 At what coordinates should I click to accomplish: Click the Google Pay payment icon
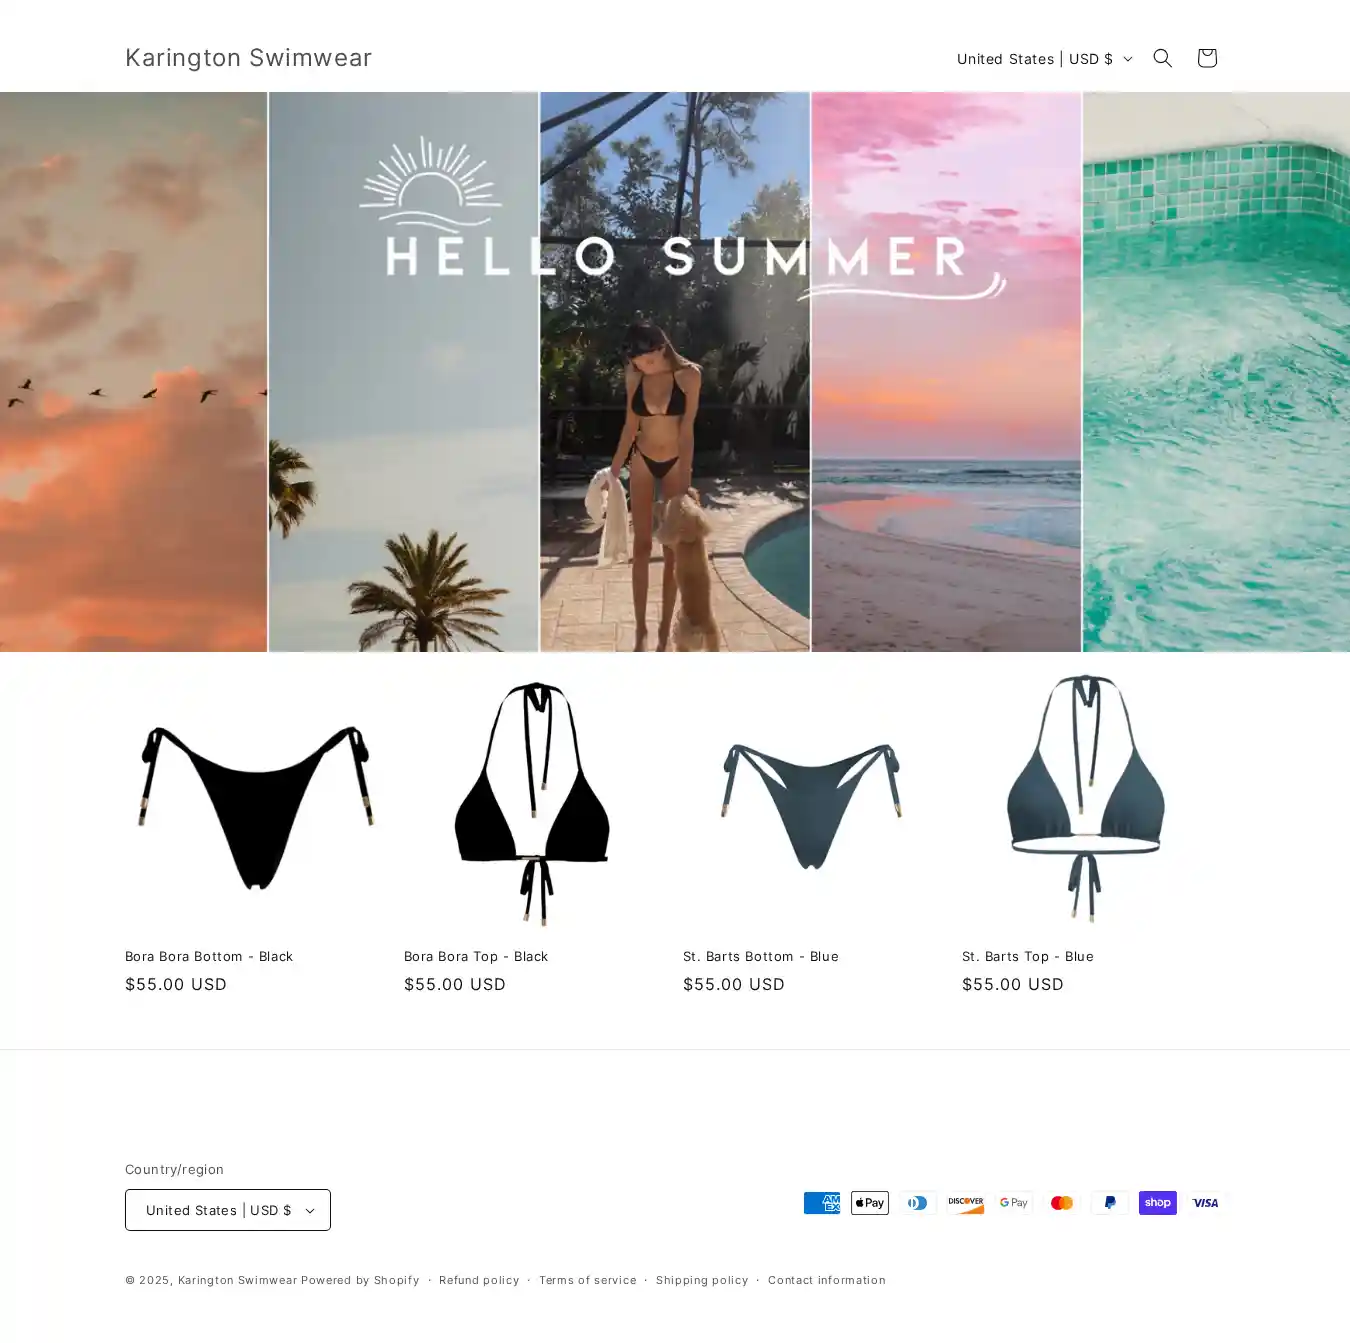coord(1014,1203)
